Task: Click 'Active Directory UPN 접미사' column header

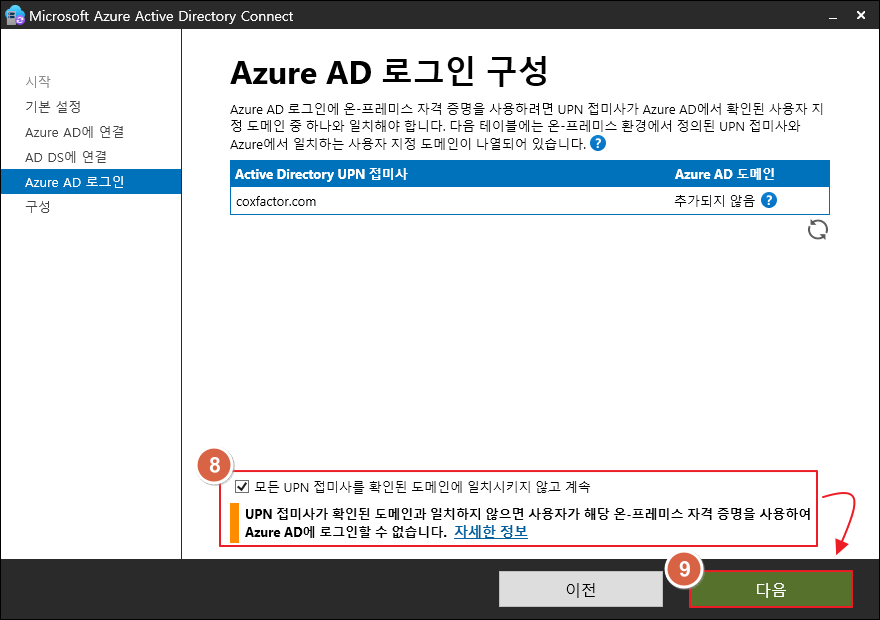Action: (x=321, y=174)
